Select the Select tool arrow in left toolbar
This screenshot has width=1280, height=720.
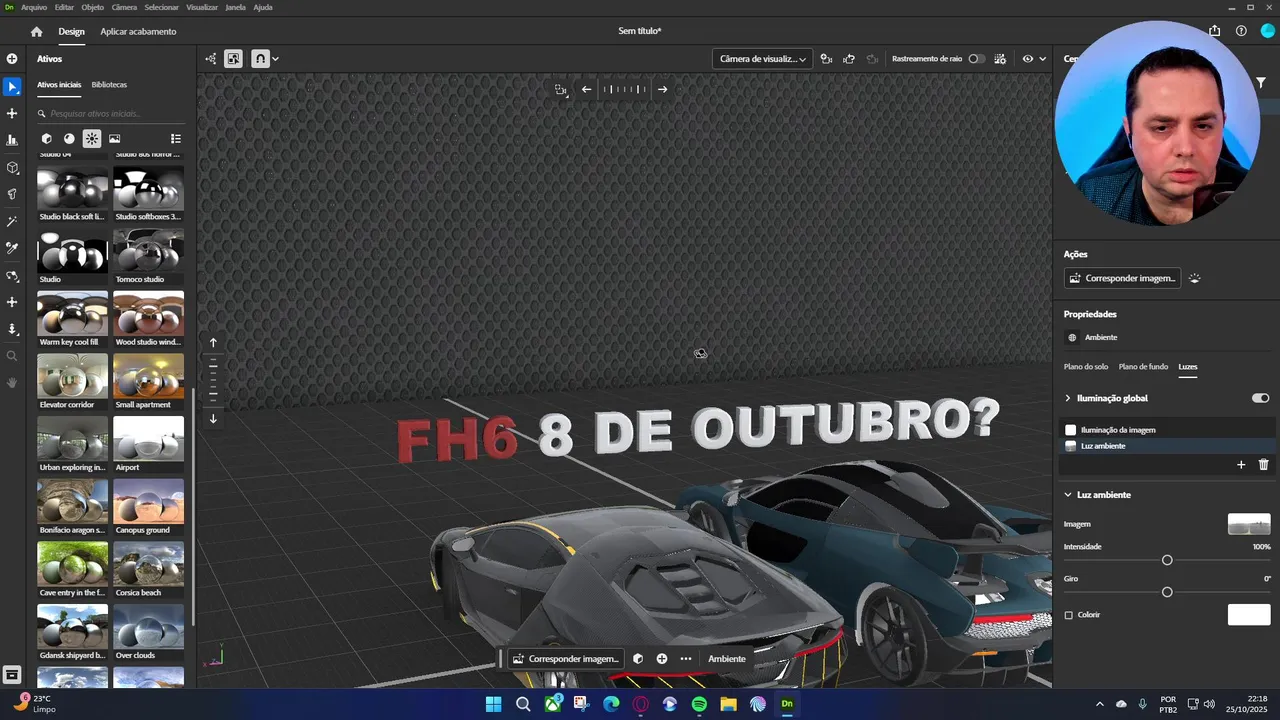point(12,87)
